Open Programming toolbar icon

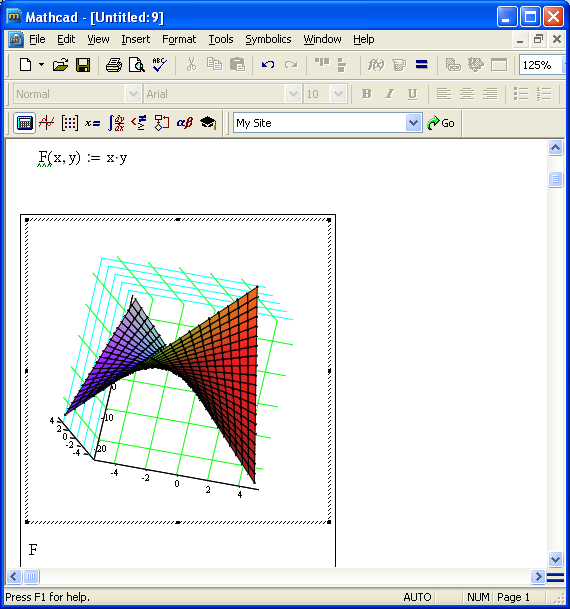click(162, 123)
